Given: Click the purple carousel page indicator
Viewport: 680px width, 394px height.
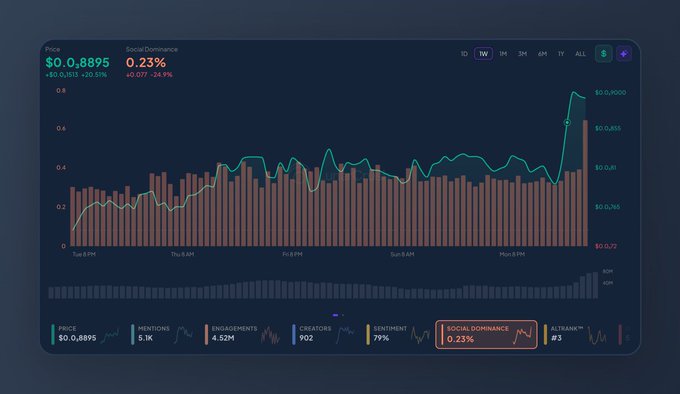Looking at the screenshot, I should click(335, 315).
